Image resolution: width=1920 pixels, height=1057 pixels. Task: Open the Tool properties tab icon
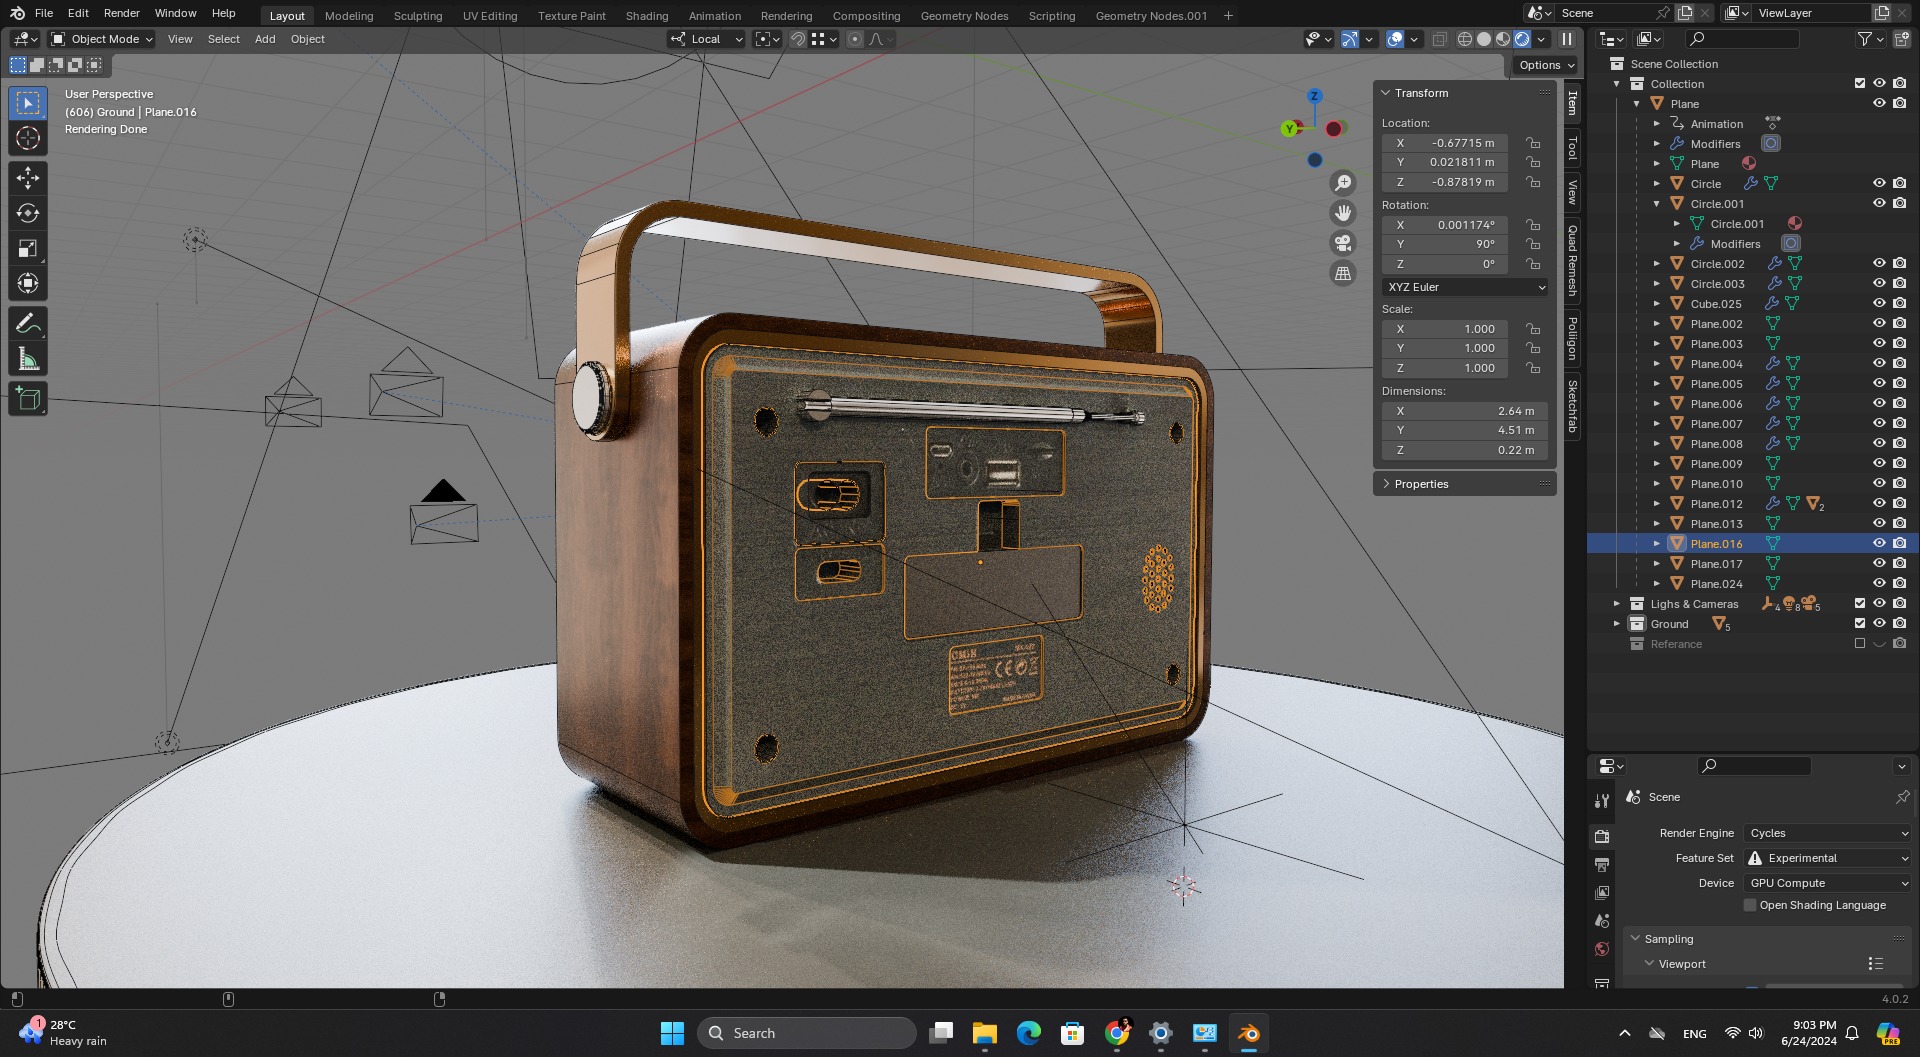1602,801
